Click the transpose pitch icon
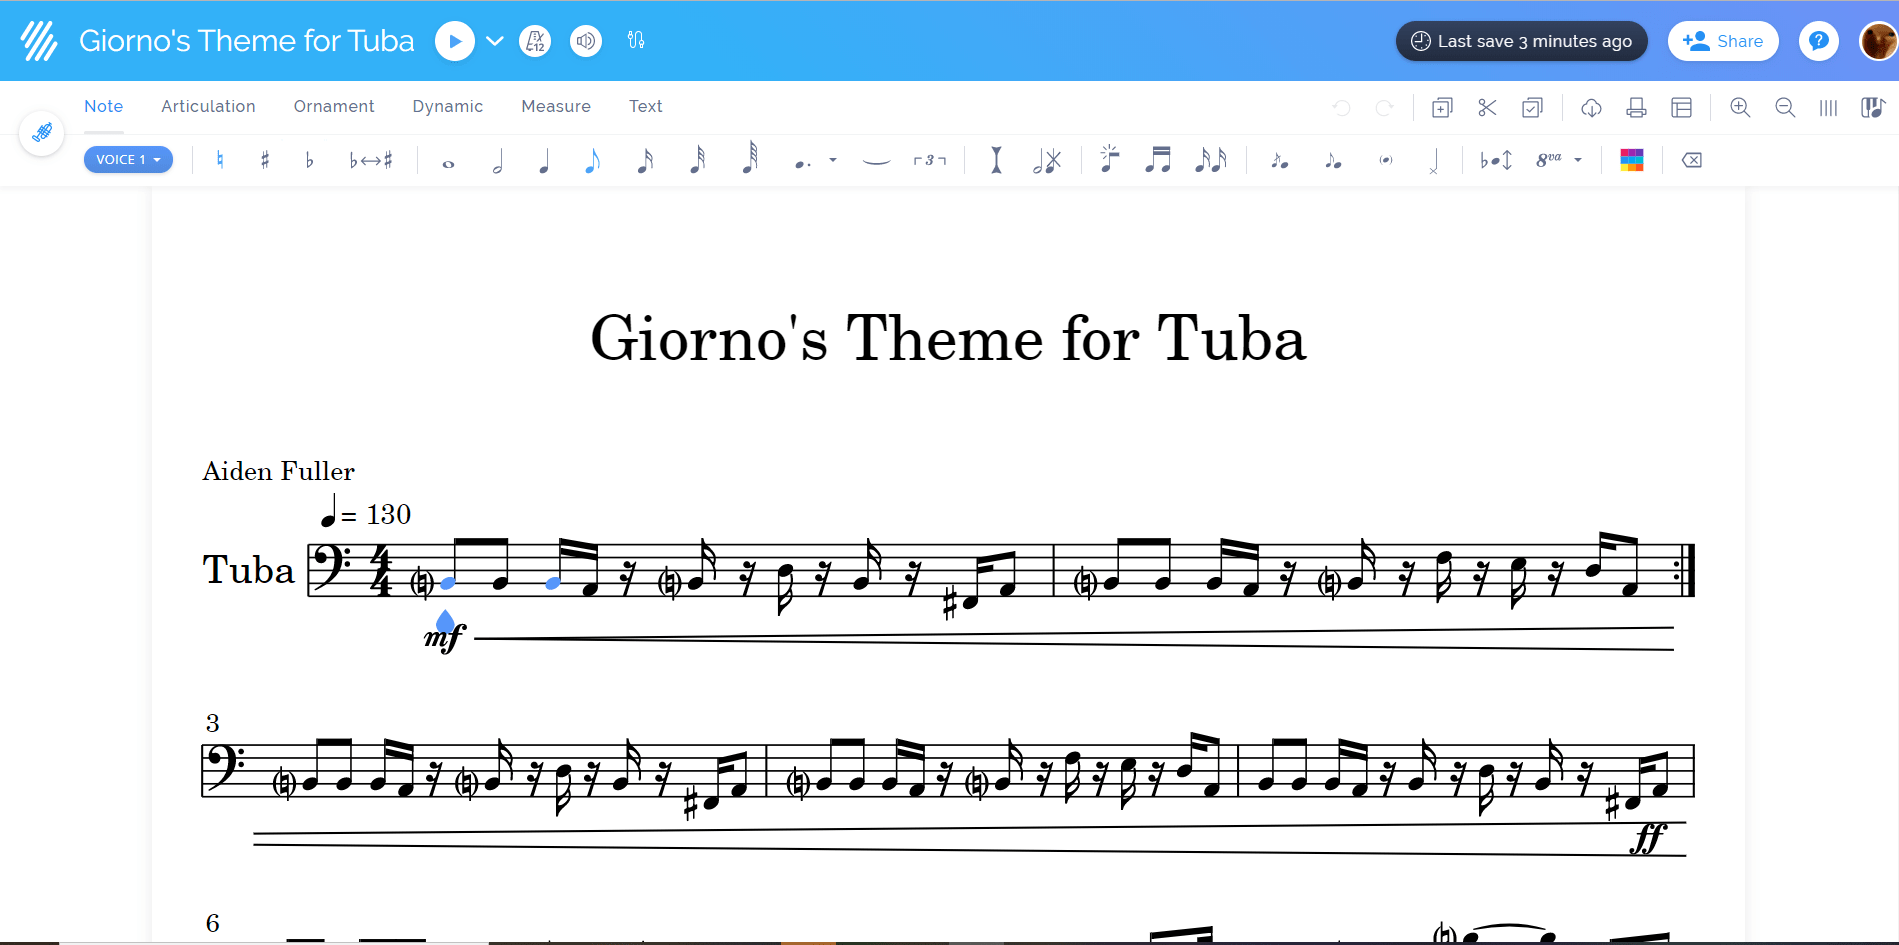This screenshot has width=1899, height=945. coord(1496,160)
